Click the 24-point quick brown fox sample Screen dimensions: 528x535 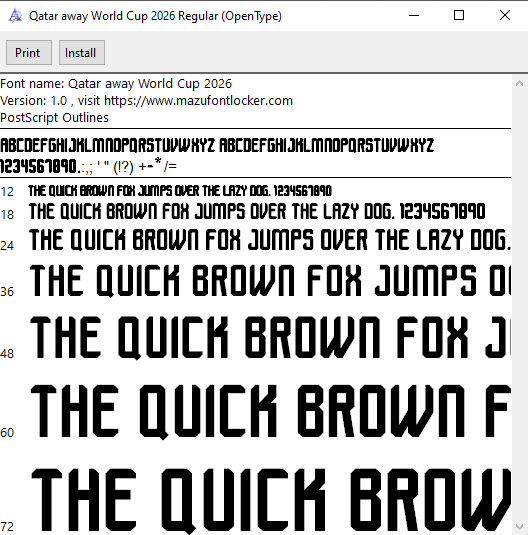point(270,240)
